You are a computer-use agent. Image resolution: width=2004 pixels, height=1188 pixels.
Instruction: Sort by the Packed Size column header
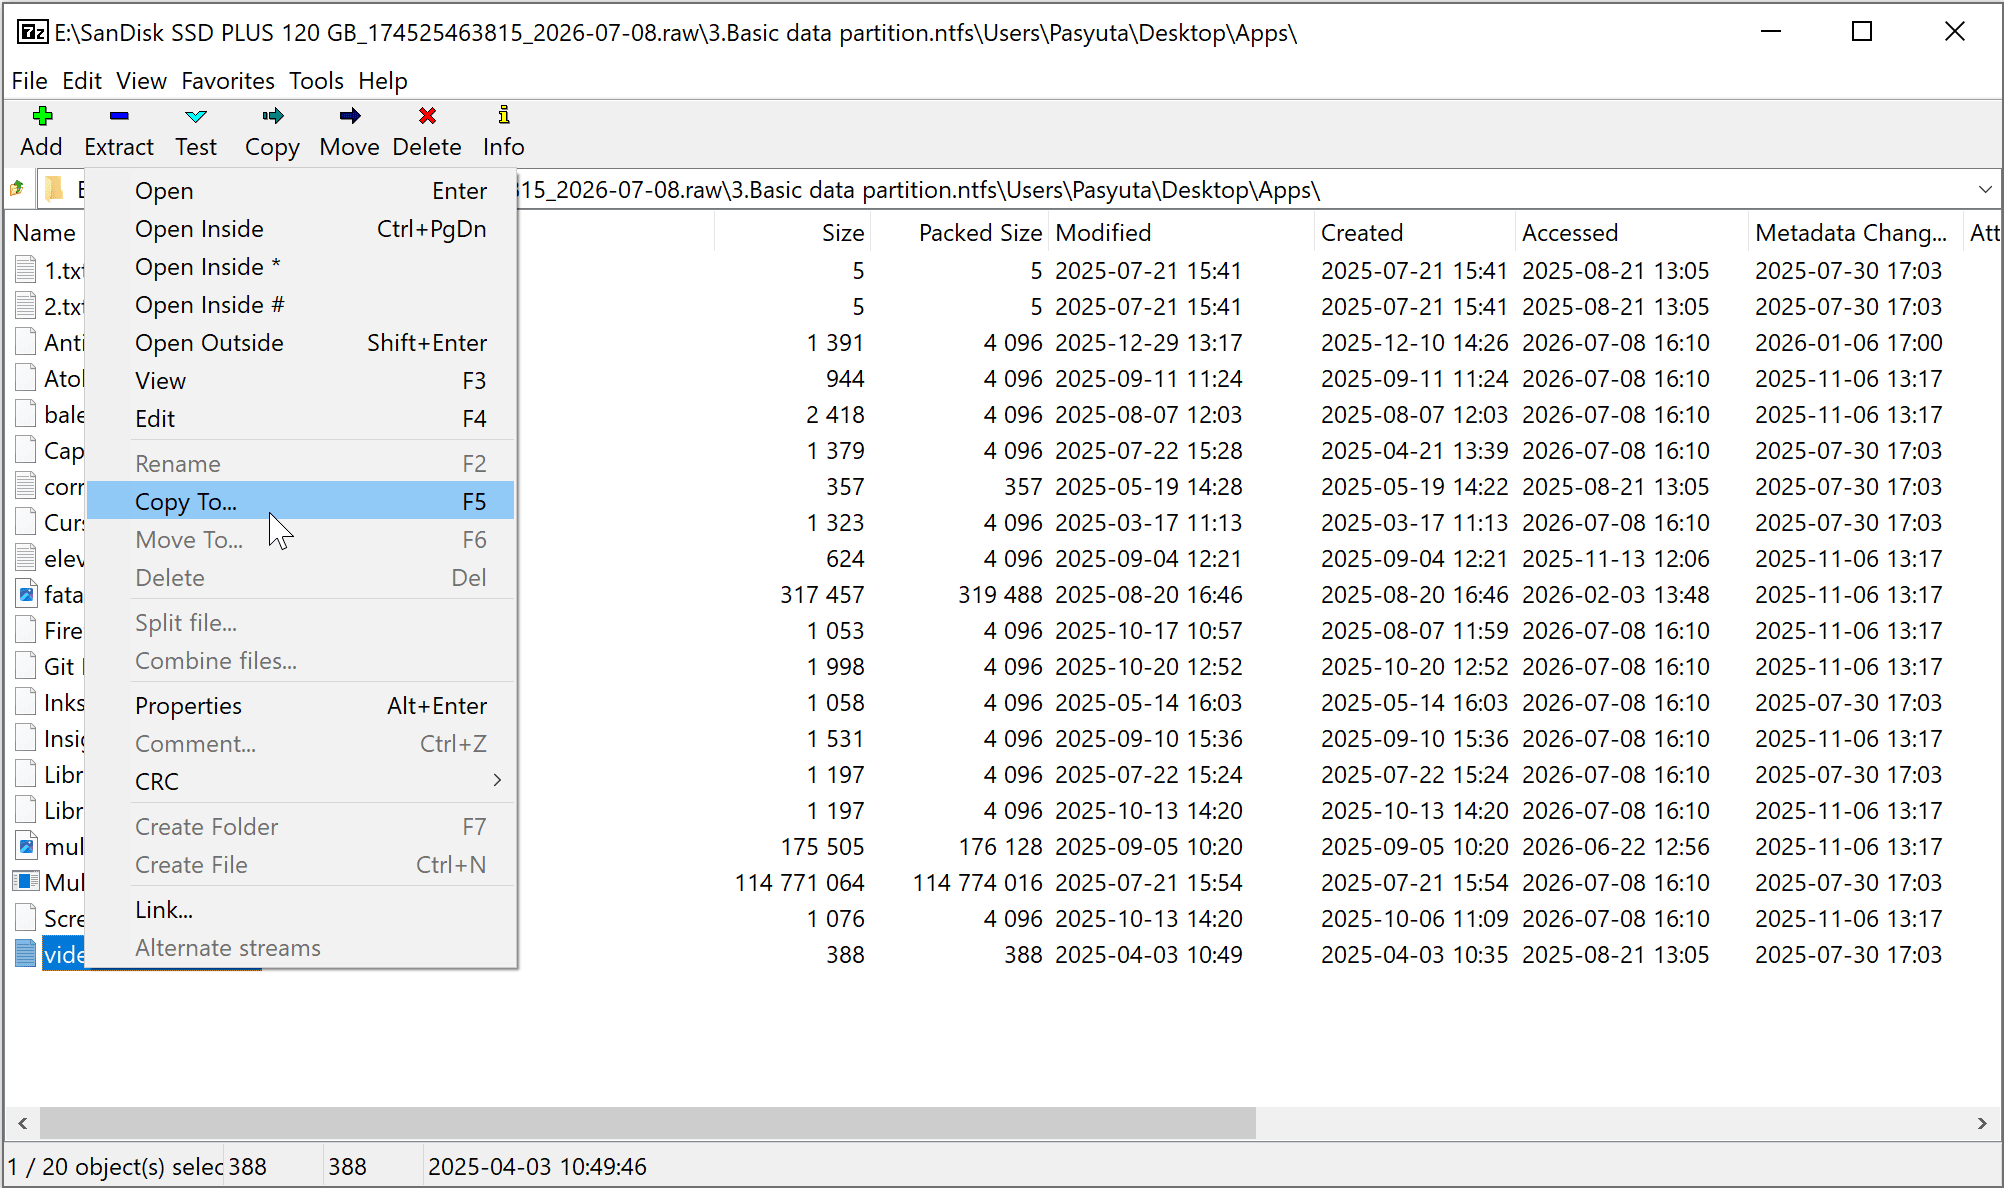tap(980, 232)
